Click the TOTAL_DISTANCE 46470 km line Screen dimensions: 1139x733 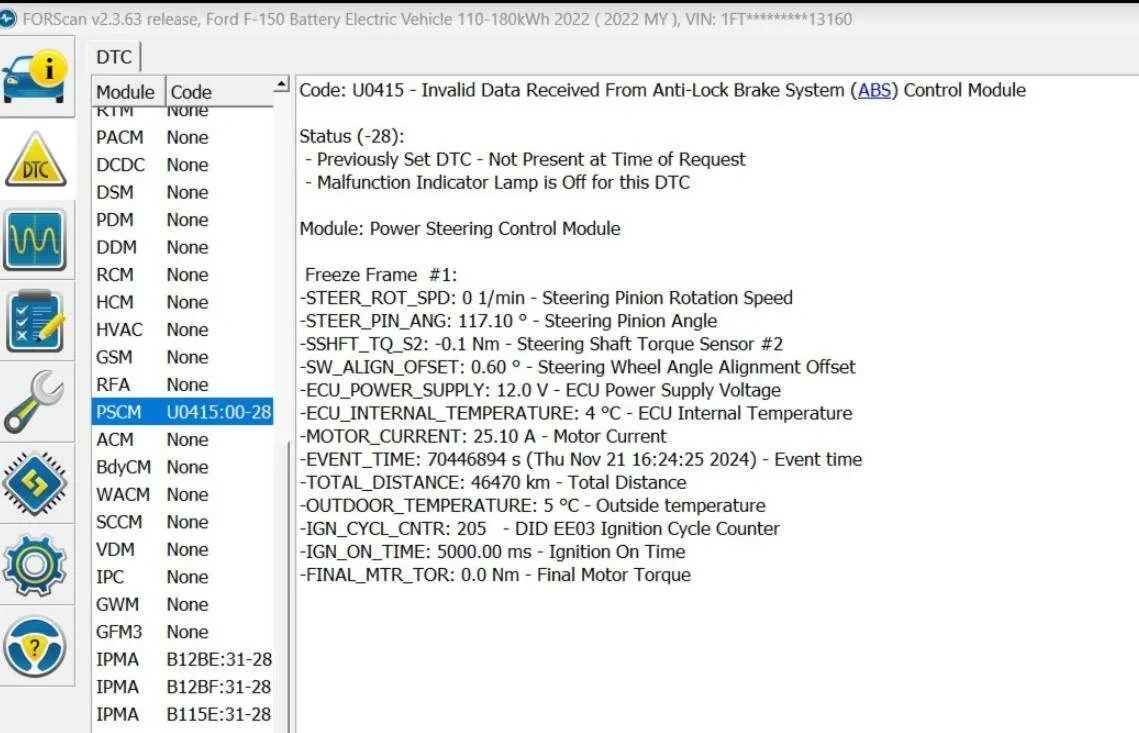(493, 482)
